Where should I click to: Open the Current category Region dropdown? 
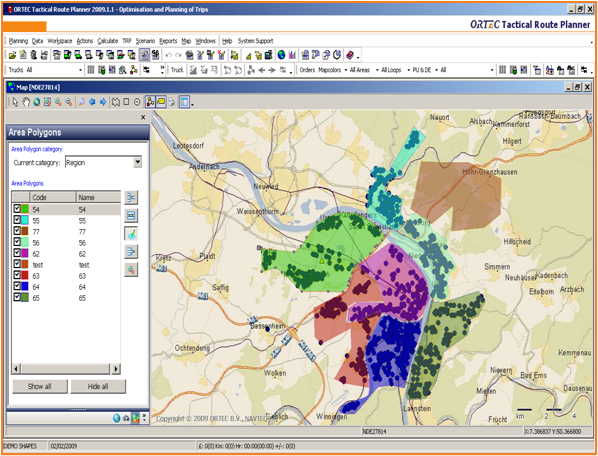click(138, 162)
